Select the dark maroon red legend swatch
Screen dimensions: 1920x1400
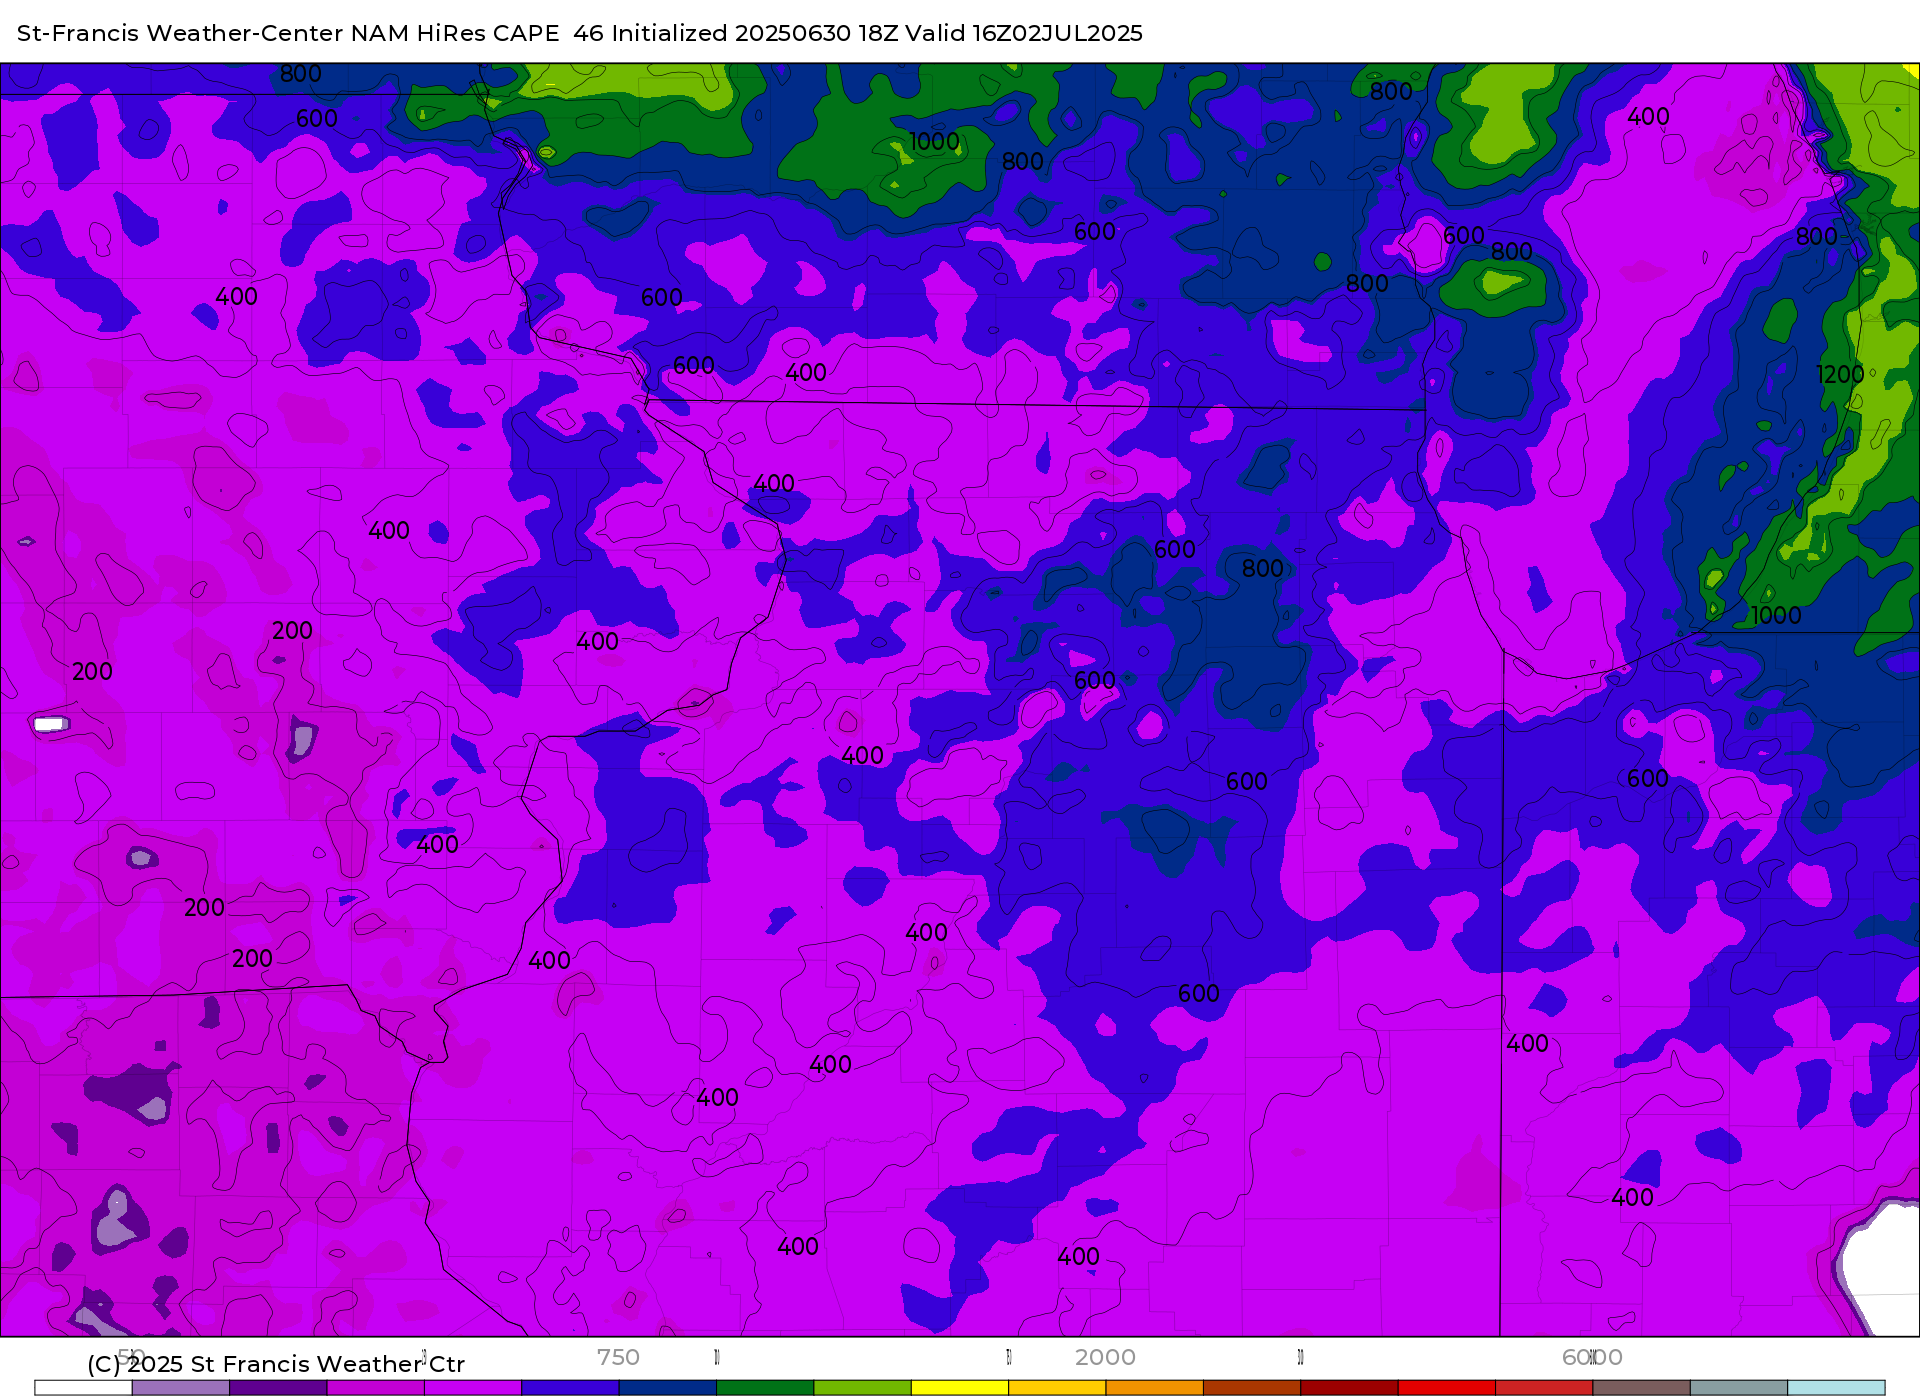[x=1350, y=1388]
